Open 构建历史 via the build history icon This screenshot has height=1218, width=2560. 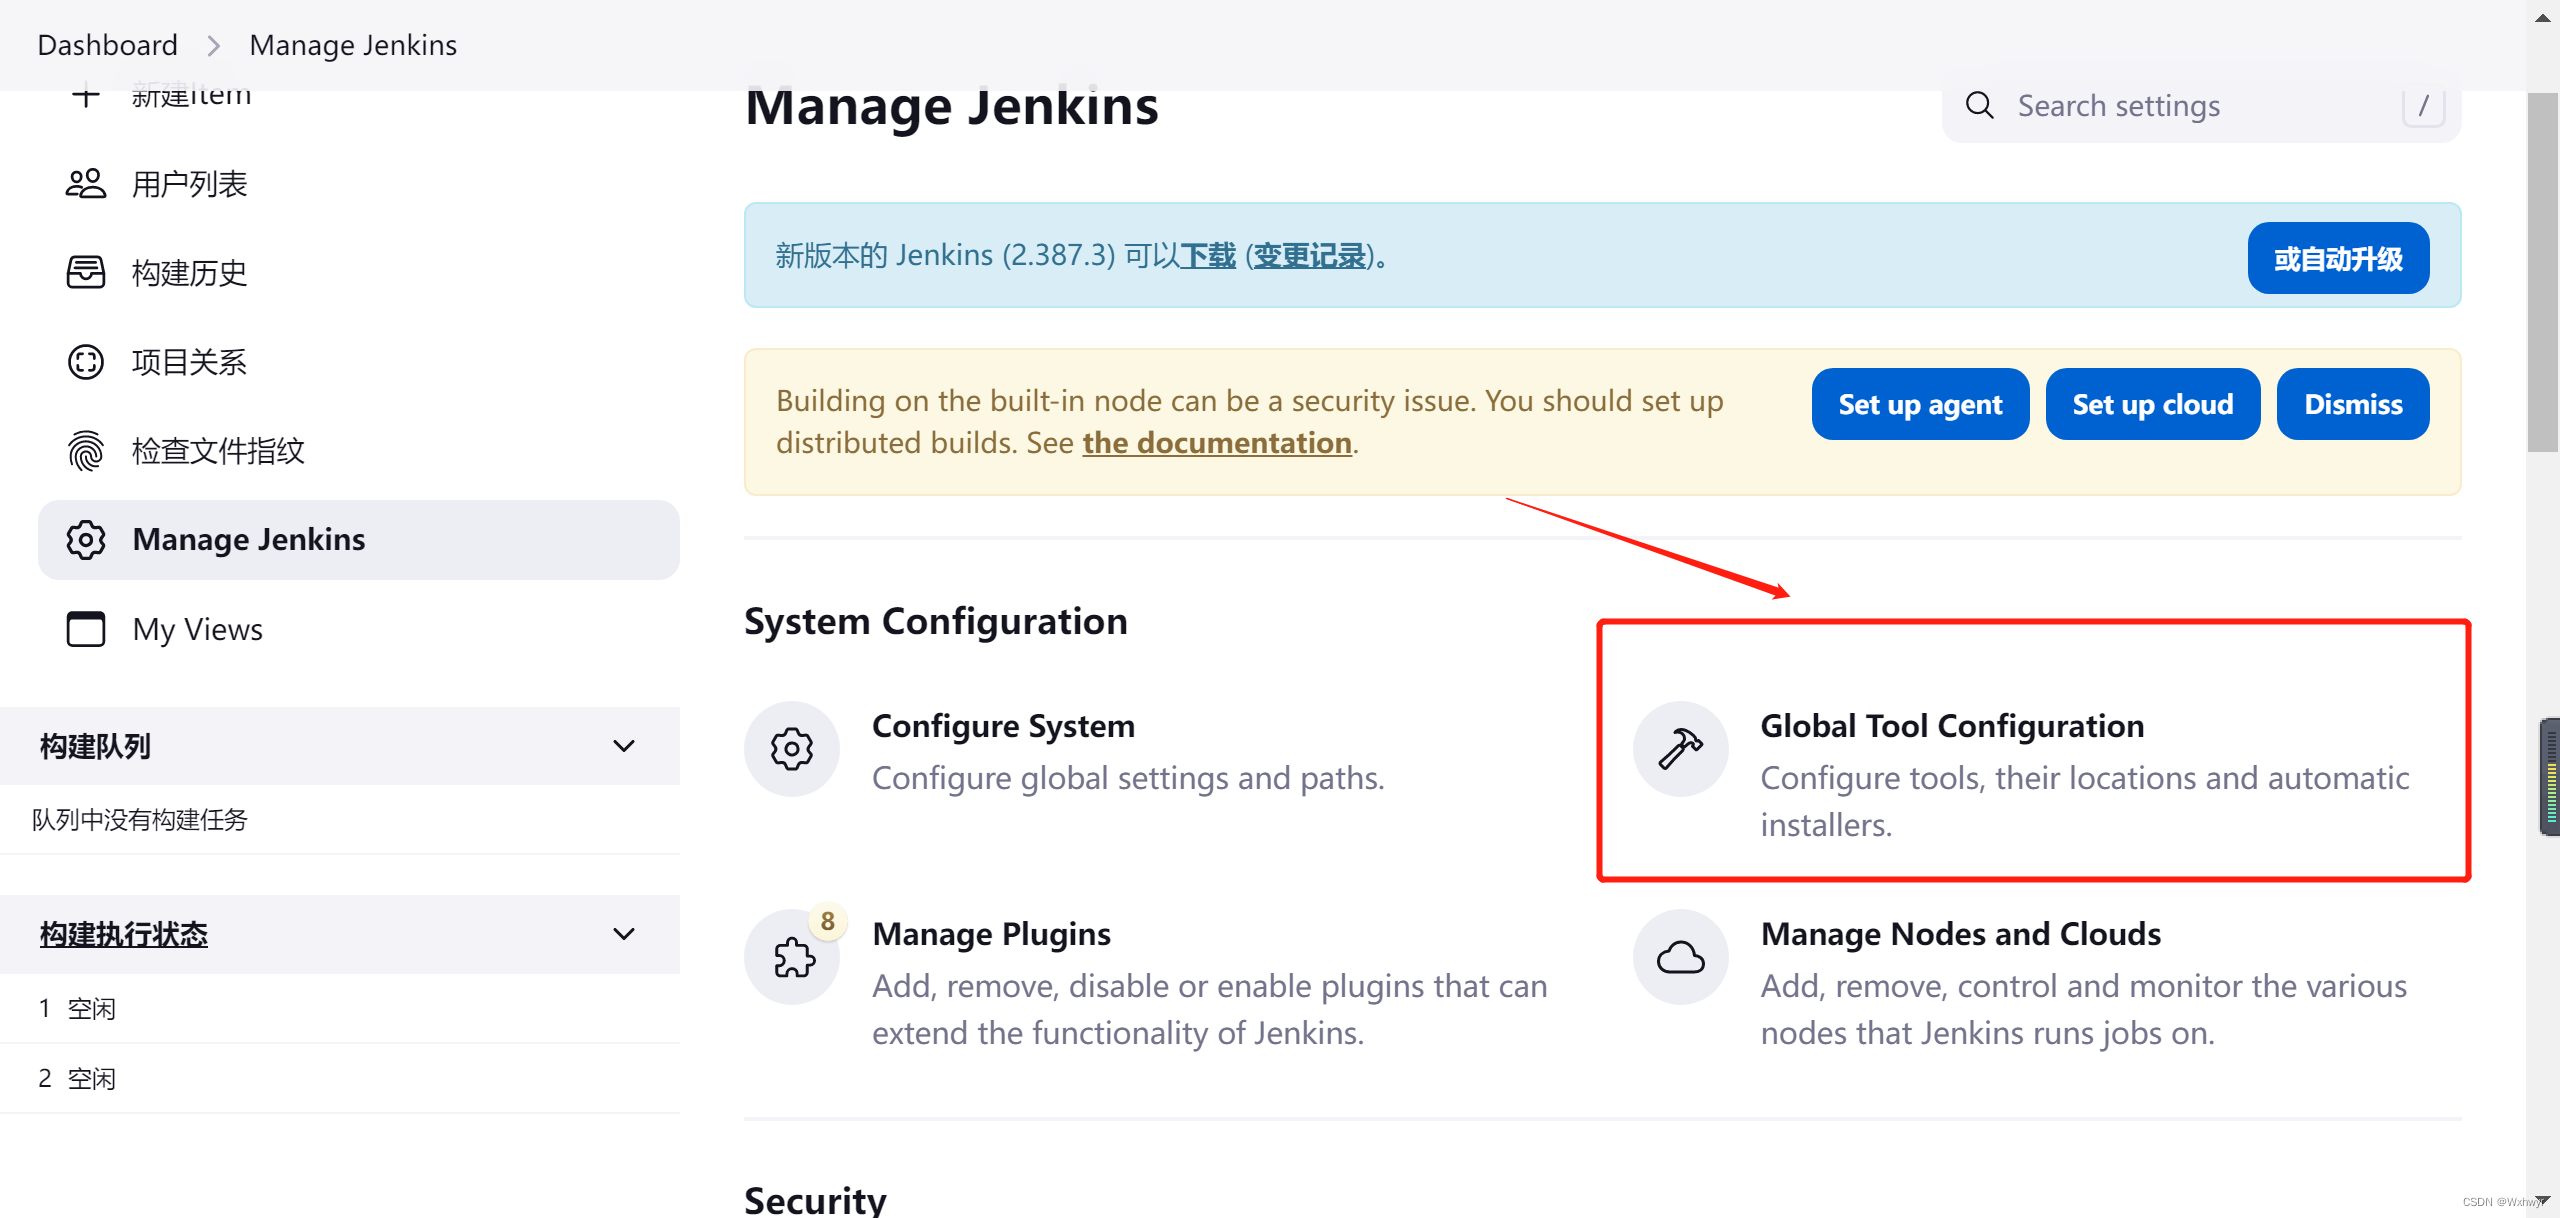click(x=86, y=272)
